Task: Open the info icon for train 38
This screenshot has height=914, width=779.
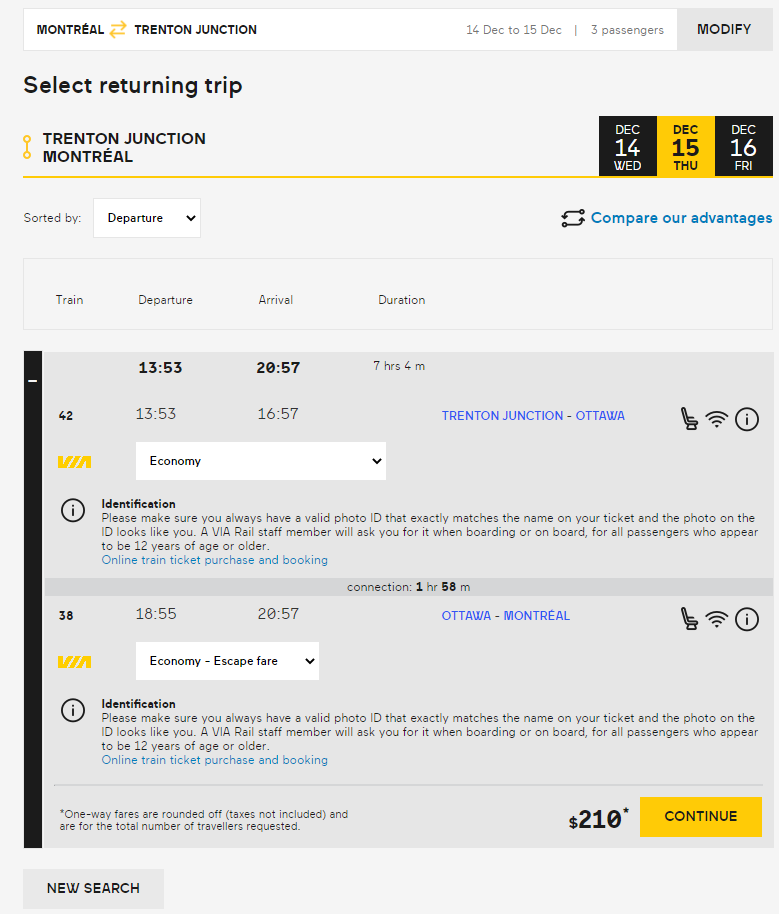Action: click(x=747, y=620)
